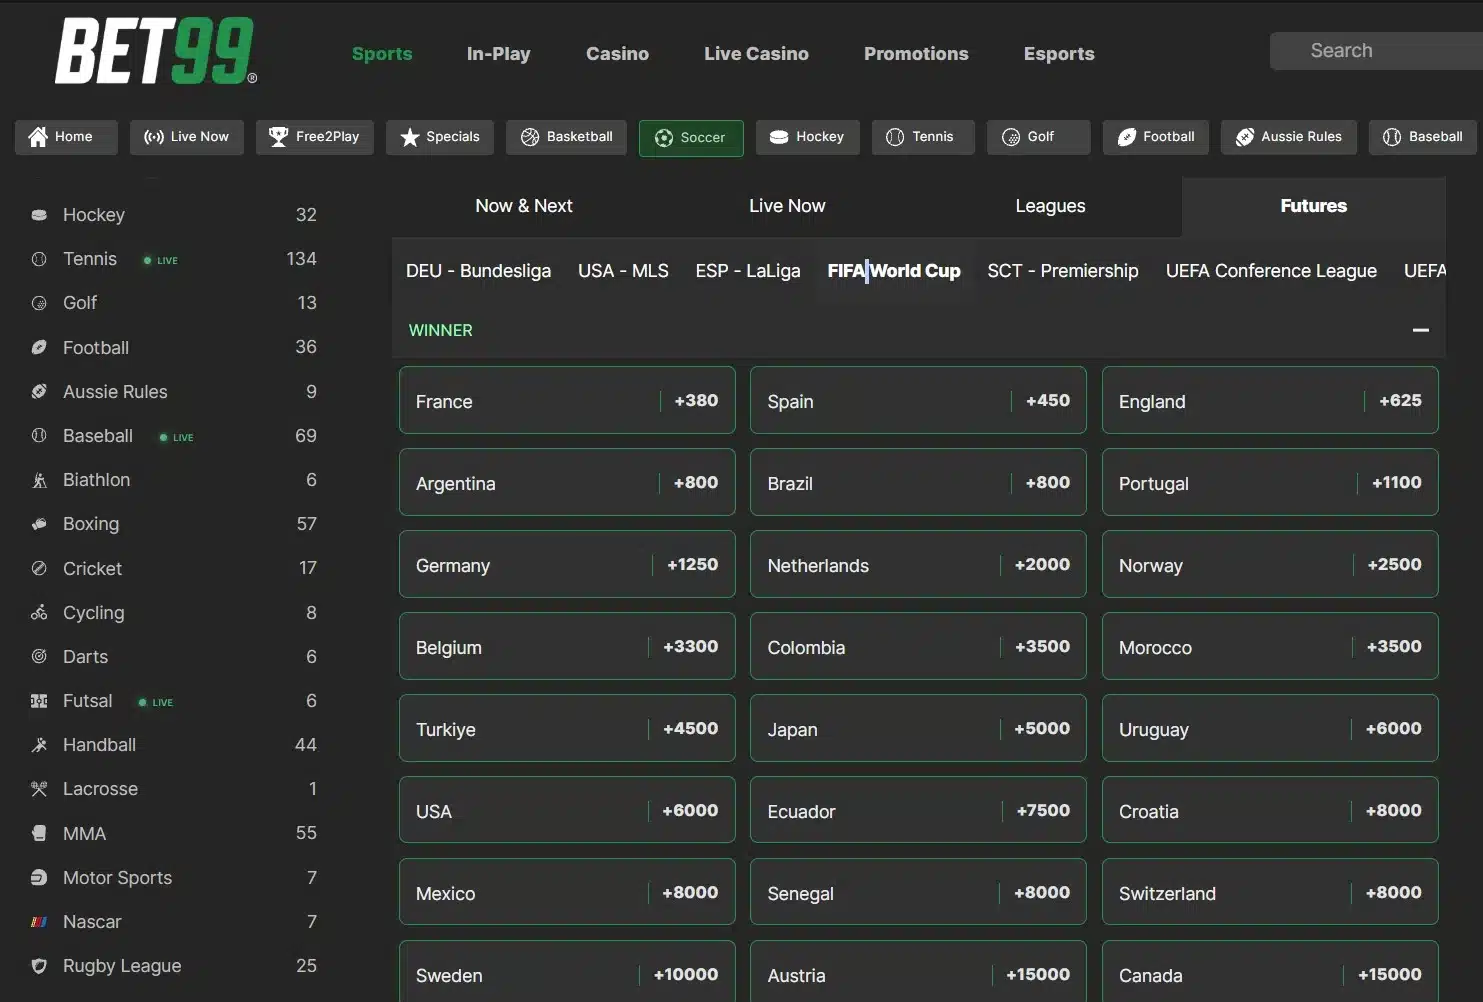Bet on Spain at +450

click(918, 400)
